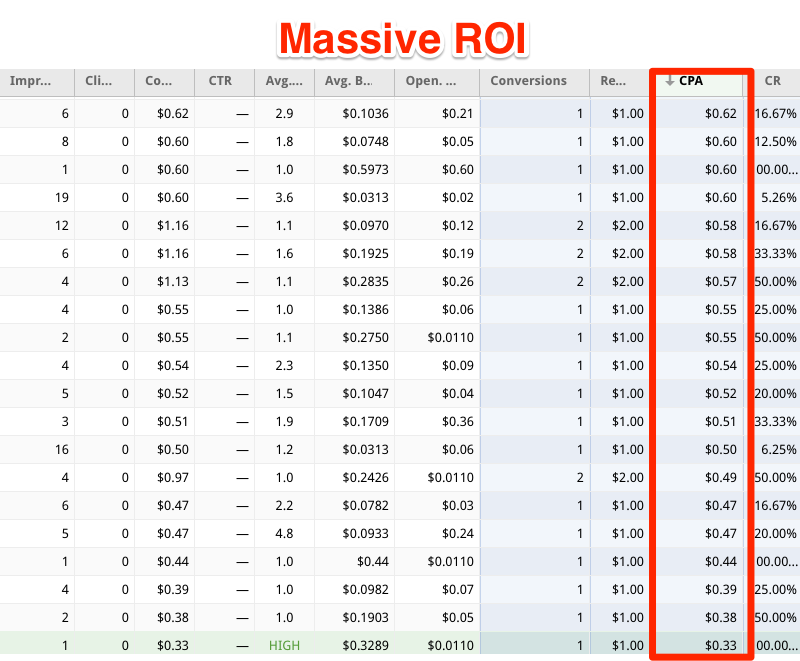
Task: Select the 12.50% conversion rate cell
Action: coord(776,142)
